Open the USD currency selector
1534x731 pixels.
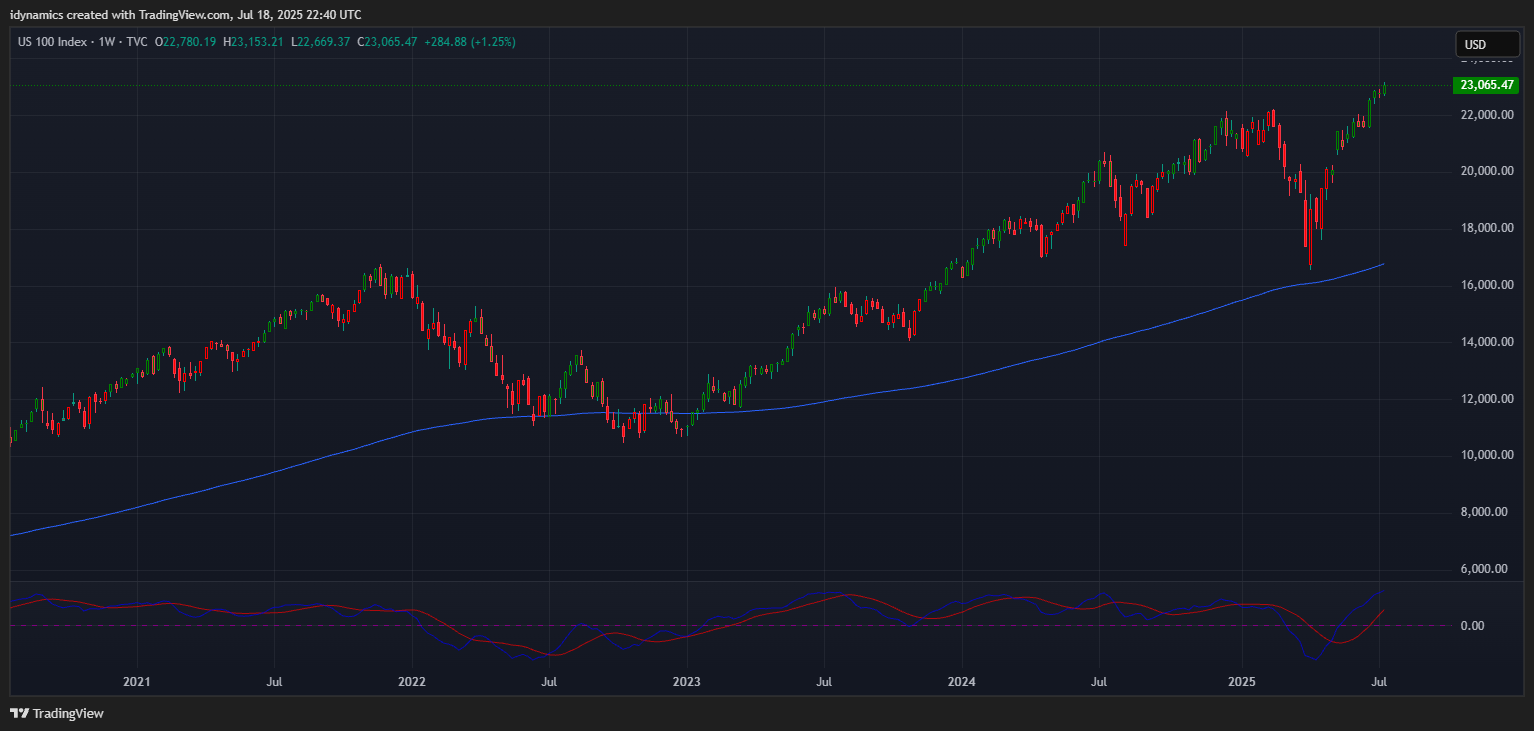[x=1486, y=45]
